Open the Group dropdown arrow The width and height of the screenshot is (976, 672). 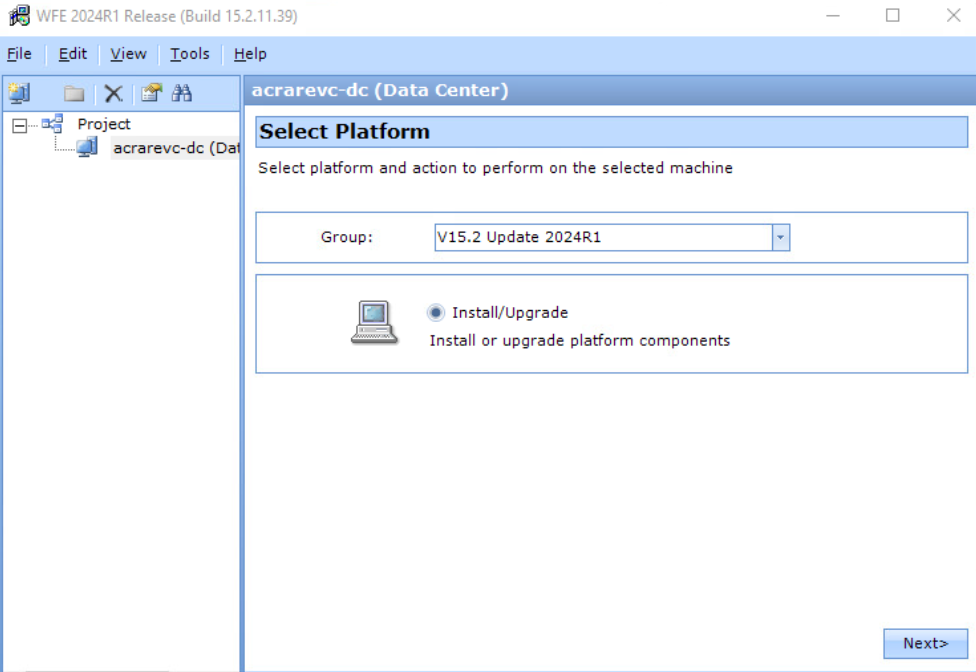pyautogui.click(x=781, y=238)
